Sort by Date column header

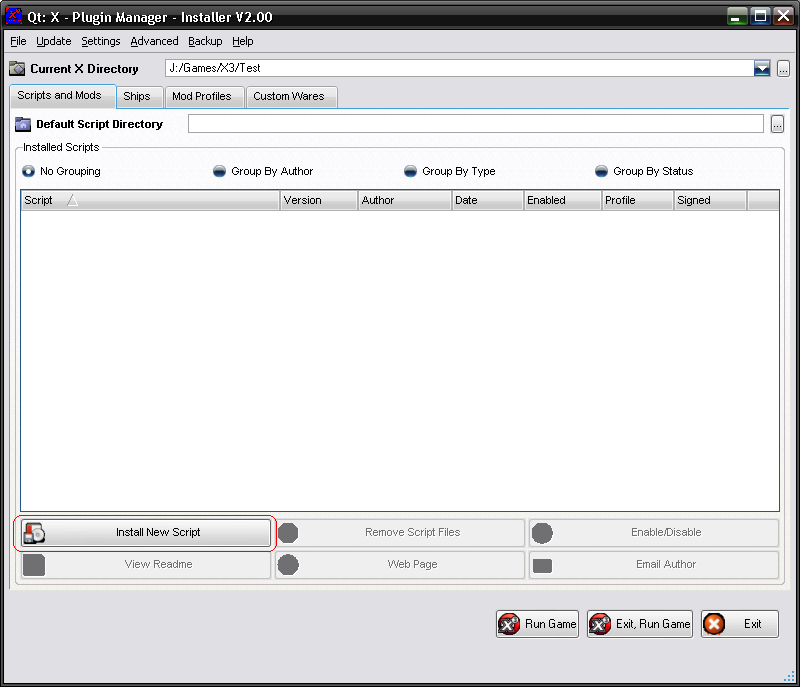click(488, 200)
